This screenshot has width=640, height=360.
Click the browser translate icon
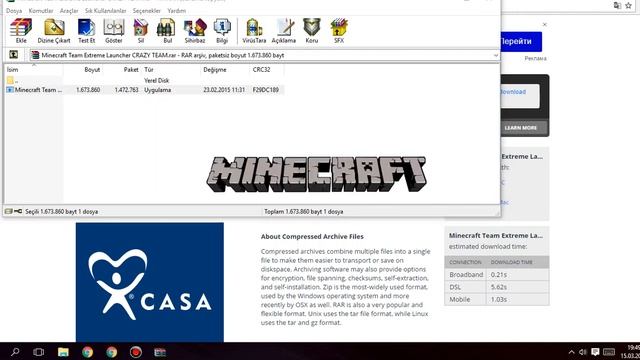[617, 5]
